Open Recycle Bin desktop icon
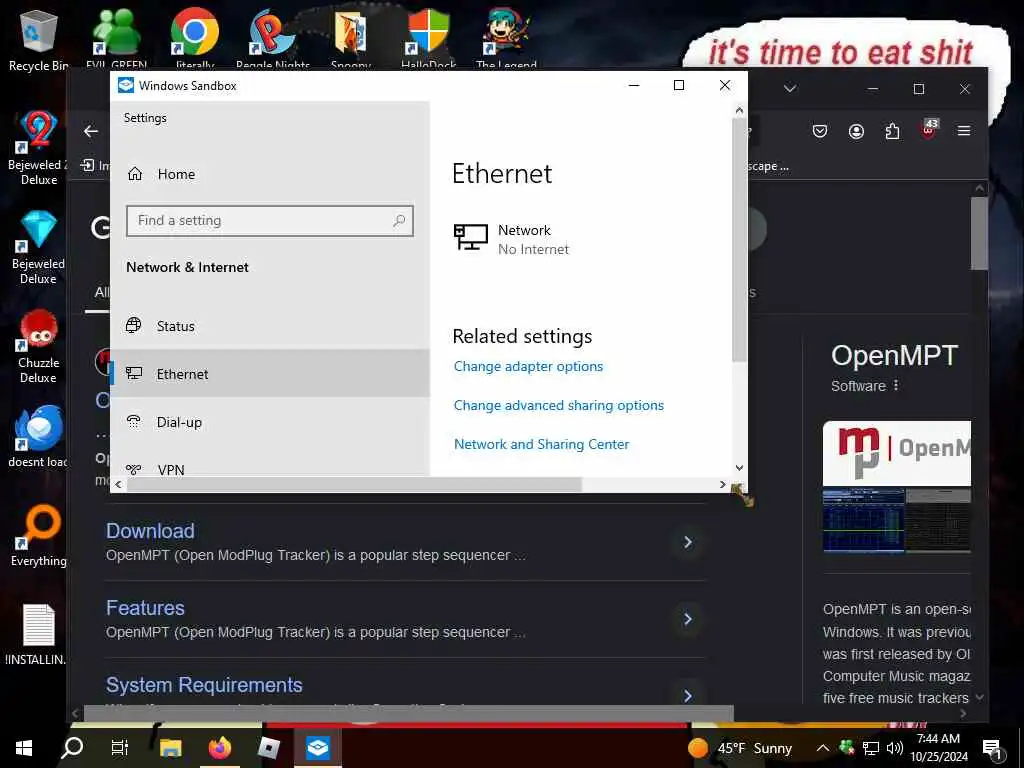Image resolution: width=1024 pixels, height=768 pixels. tap(39, 40)
